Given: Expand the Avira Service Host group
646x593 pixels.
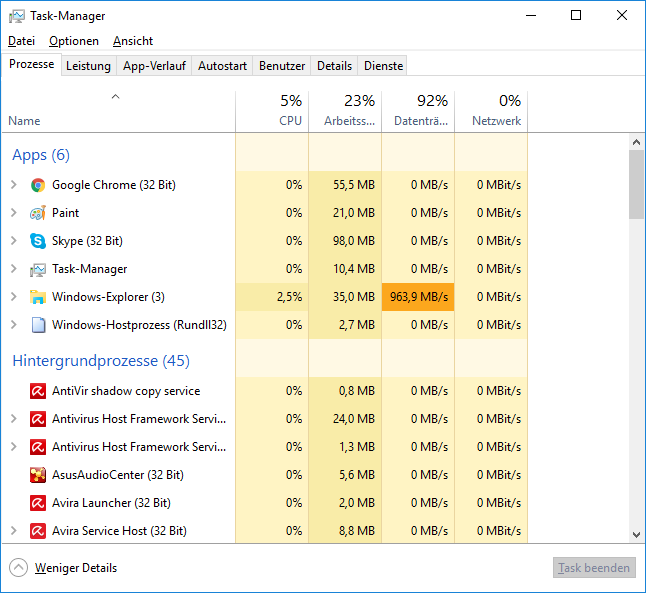Looking at the screenshot, I should (14, 531).
